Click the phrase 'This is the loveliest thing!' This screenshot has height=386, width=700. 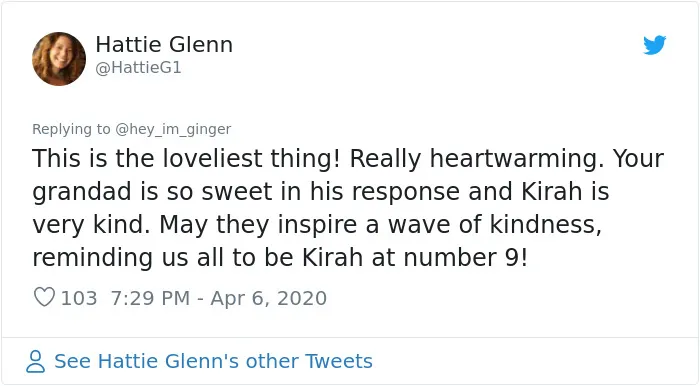186,159
